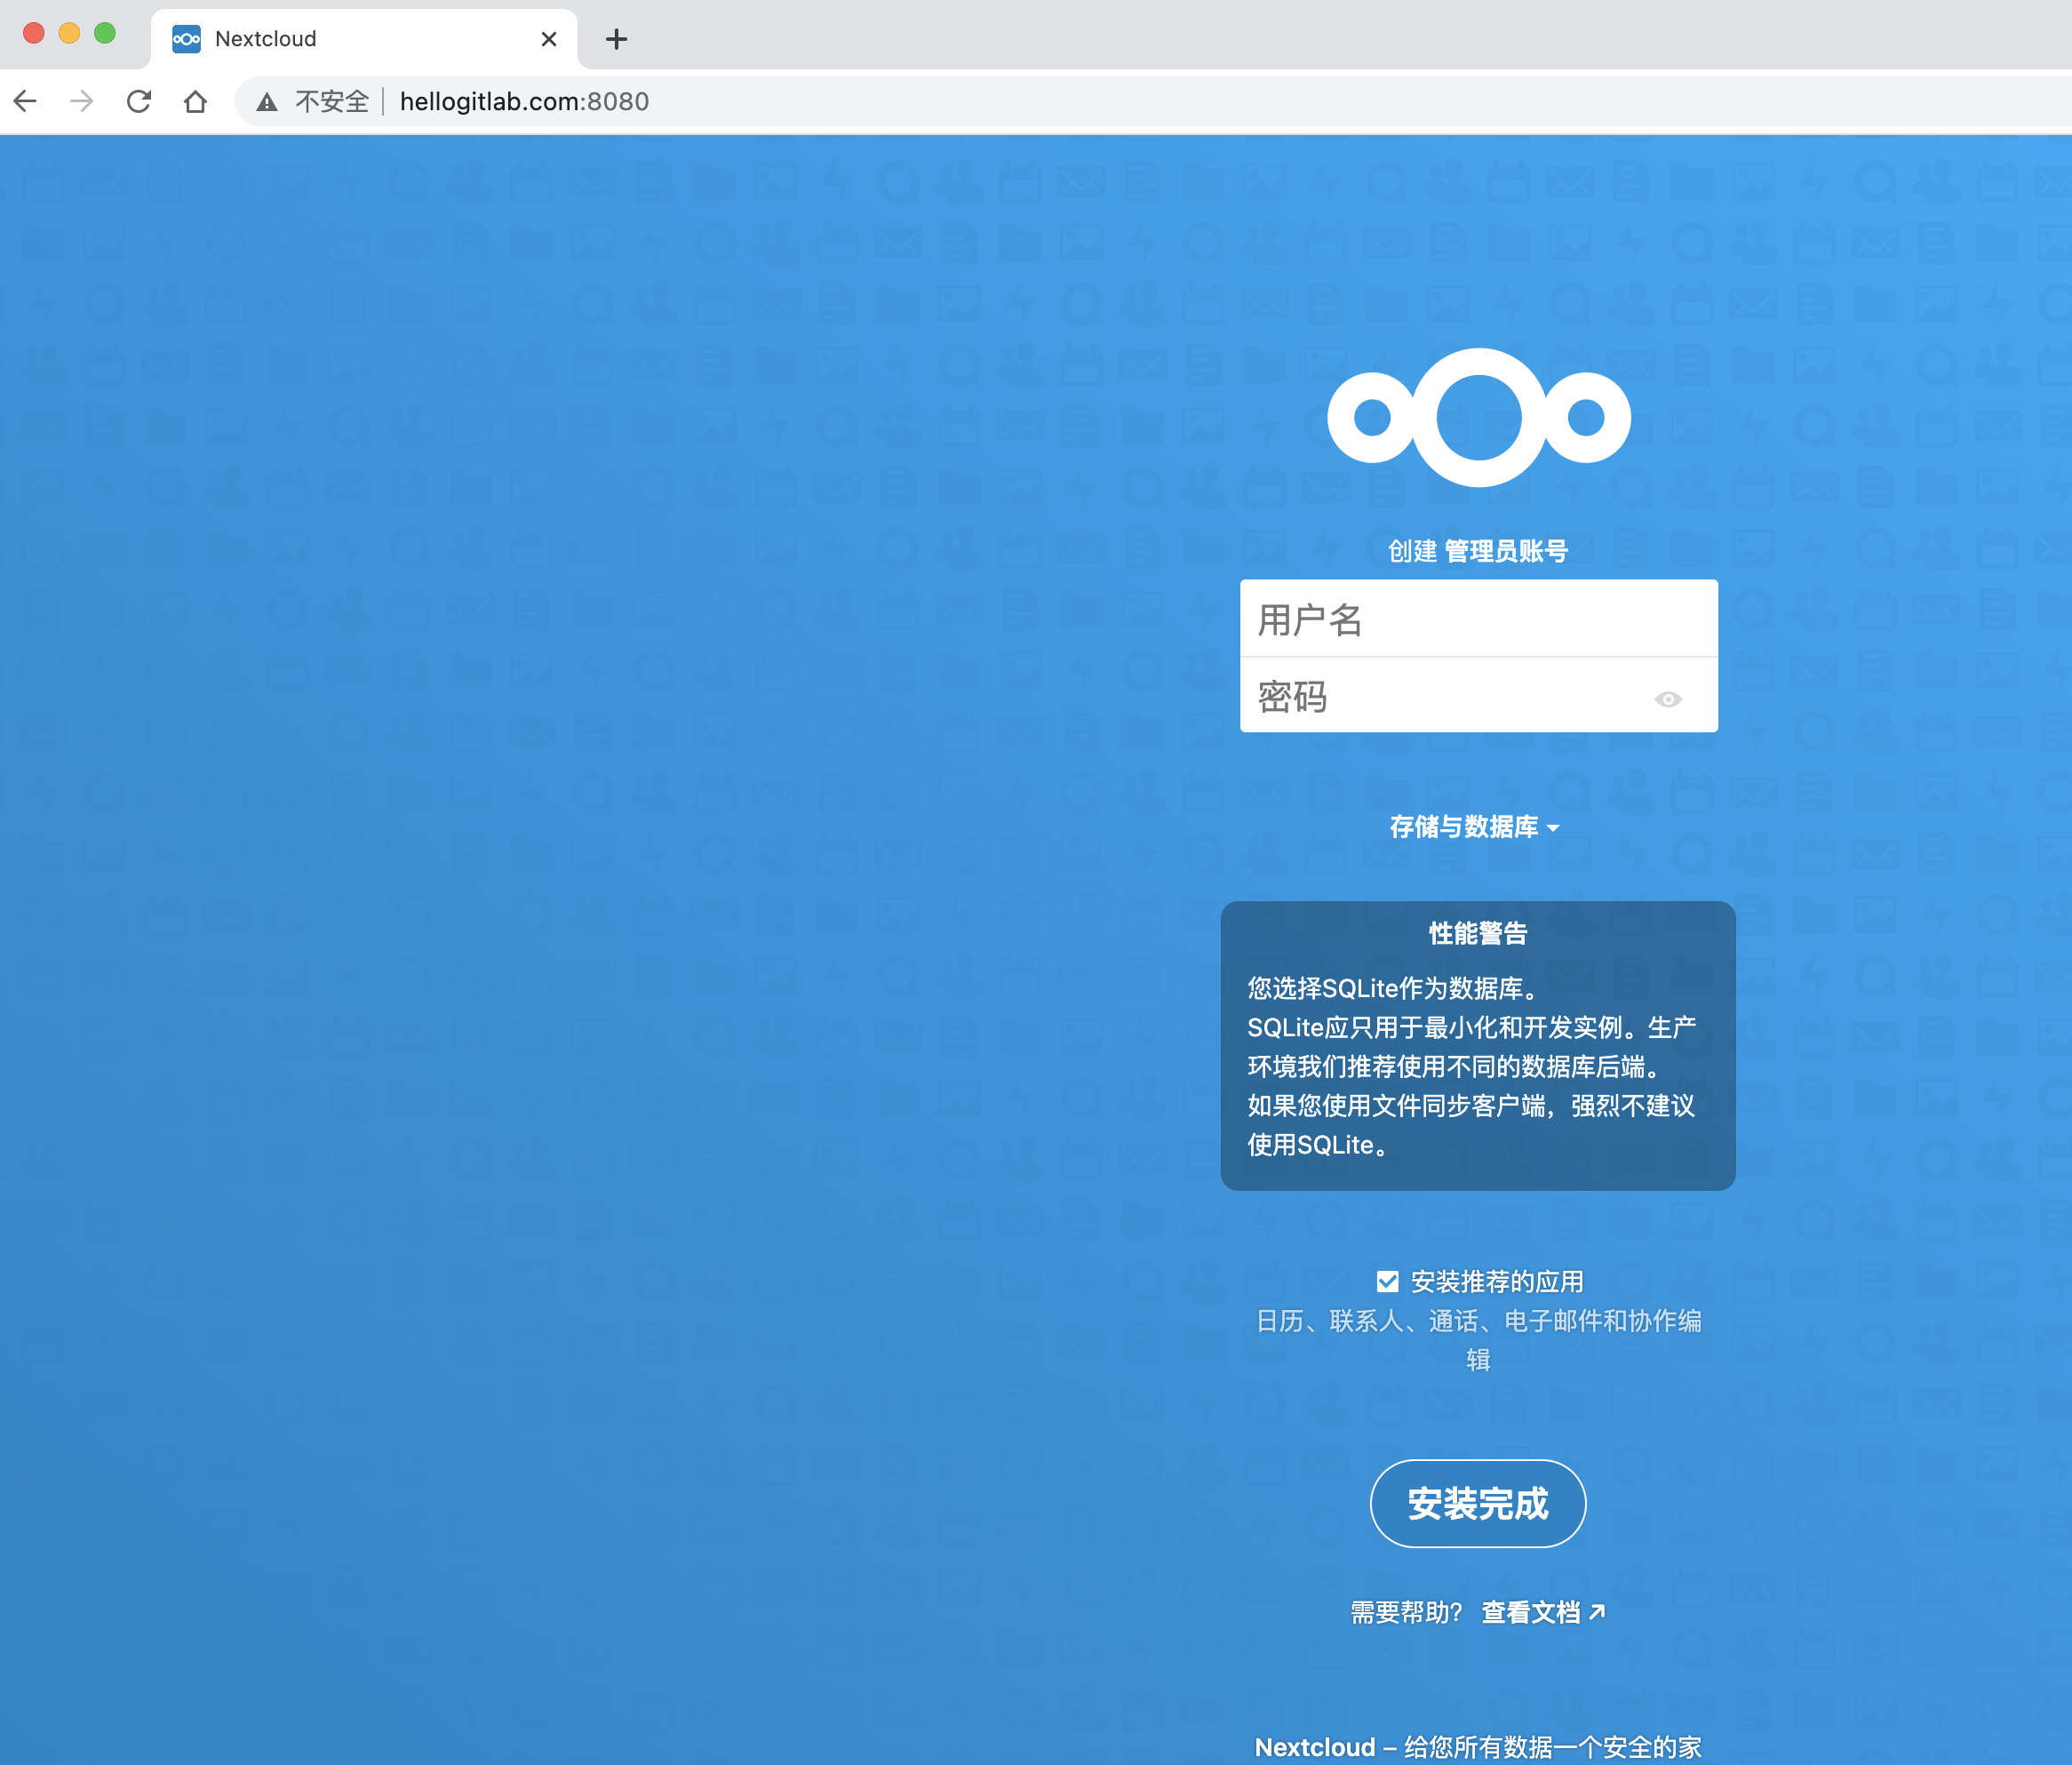Screen dimensions: 2072x1765
Task: Click the Nextcloud favicon in the tab
Action: click(186, 39)
